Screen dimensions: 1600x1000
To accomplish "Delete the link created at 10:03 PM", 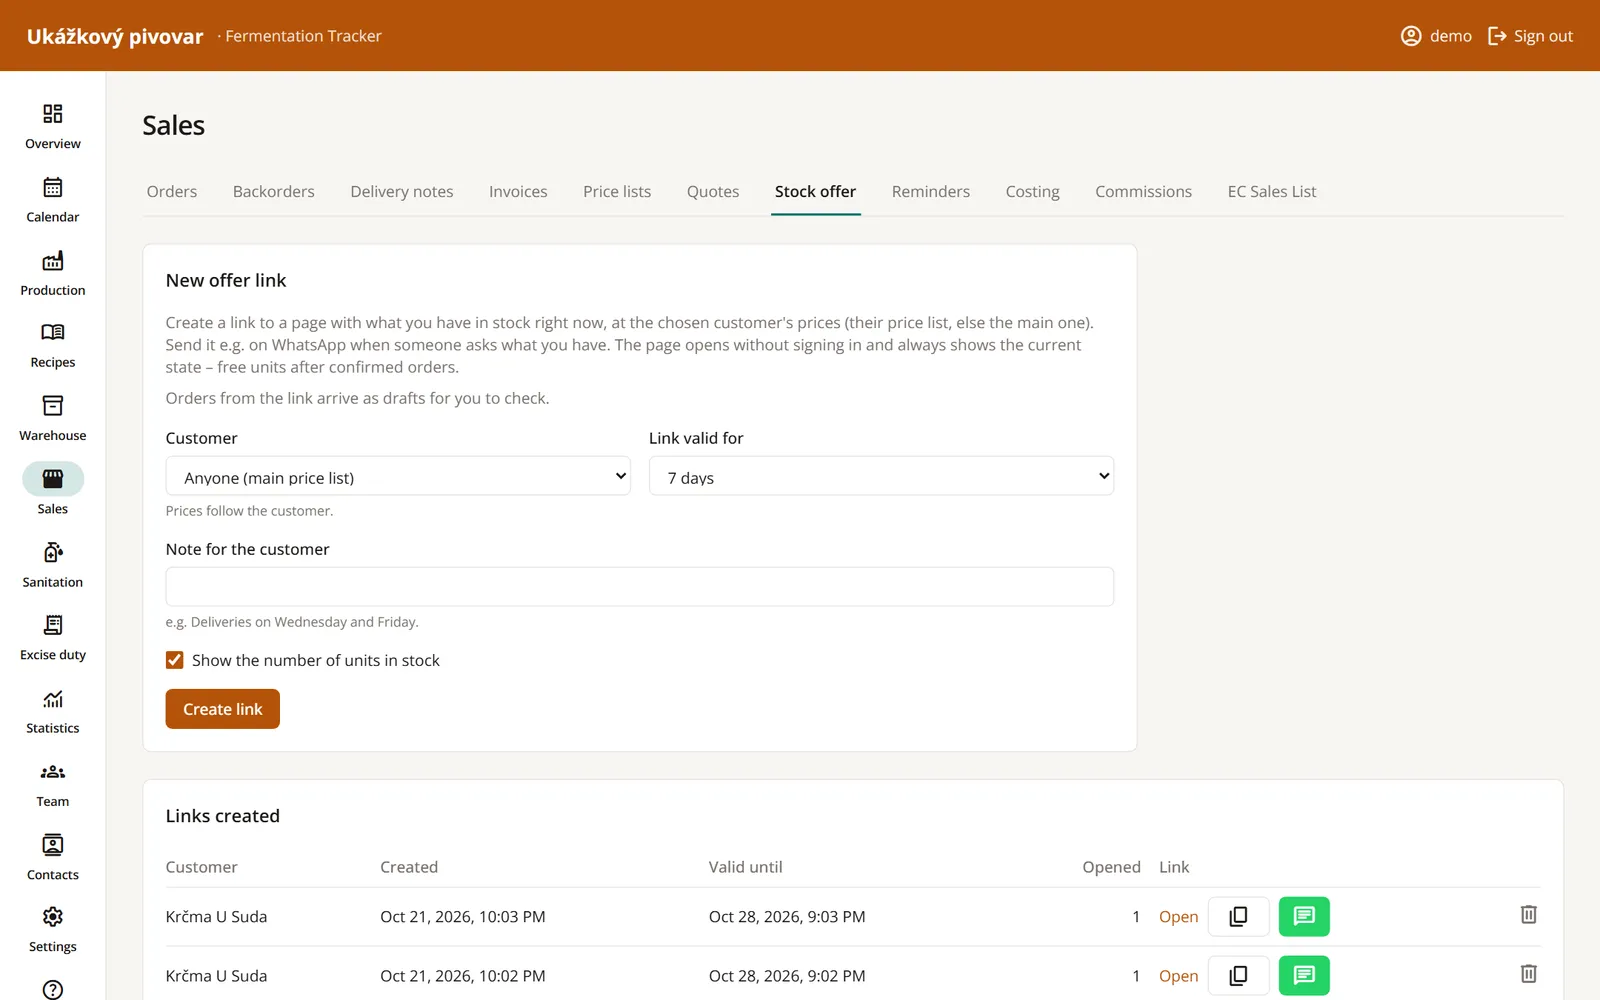I will 1528,915.
